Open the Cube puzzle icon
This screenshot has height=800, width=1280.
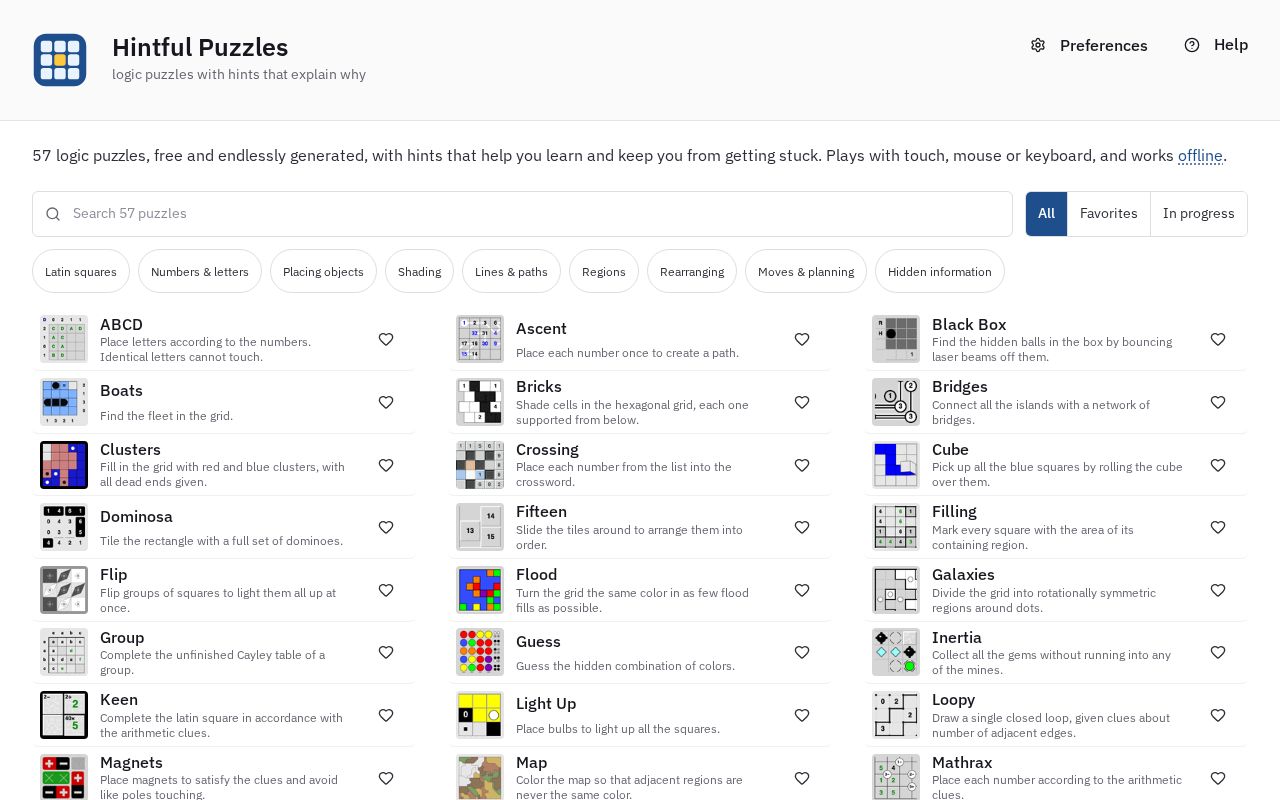pos(896,465)
